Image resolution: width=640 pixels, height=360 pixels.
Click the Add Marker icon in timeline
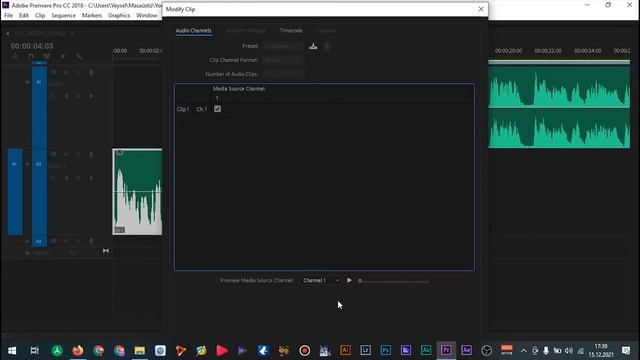click(x=63, y=56)
